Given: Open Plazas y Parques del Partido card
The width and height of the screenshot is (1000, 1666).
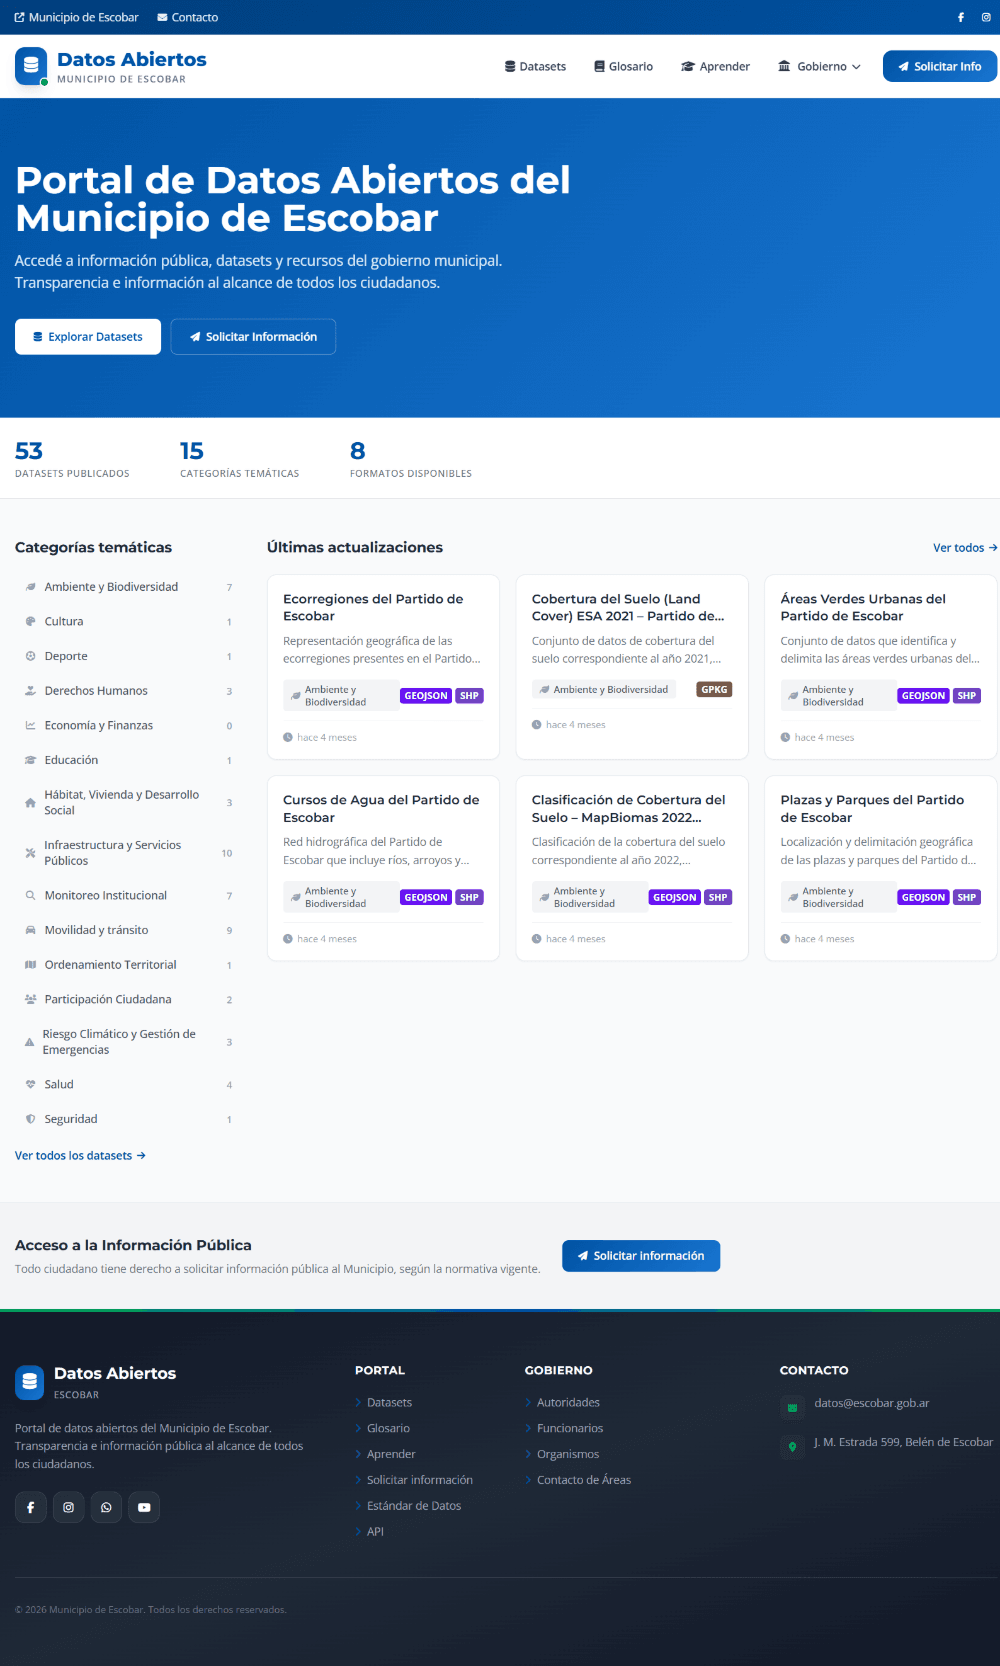Looking at the screenshot, I should click(881, 868).
